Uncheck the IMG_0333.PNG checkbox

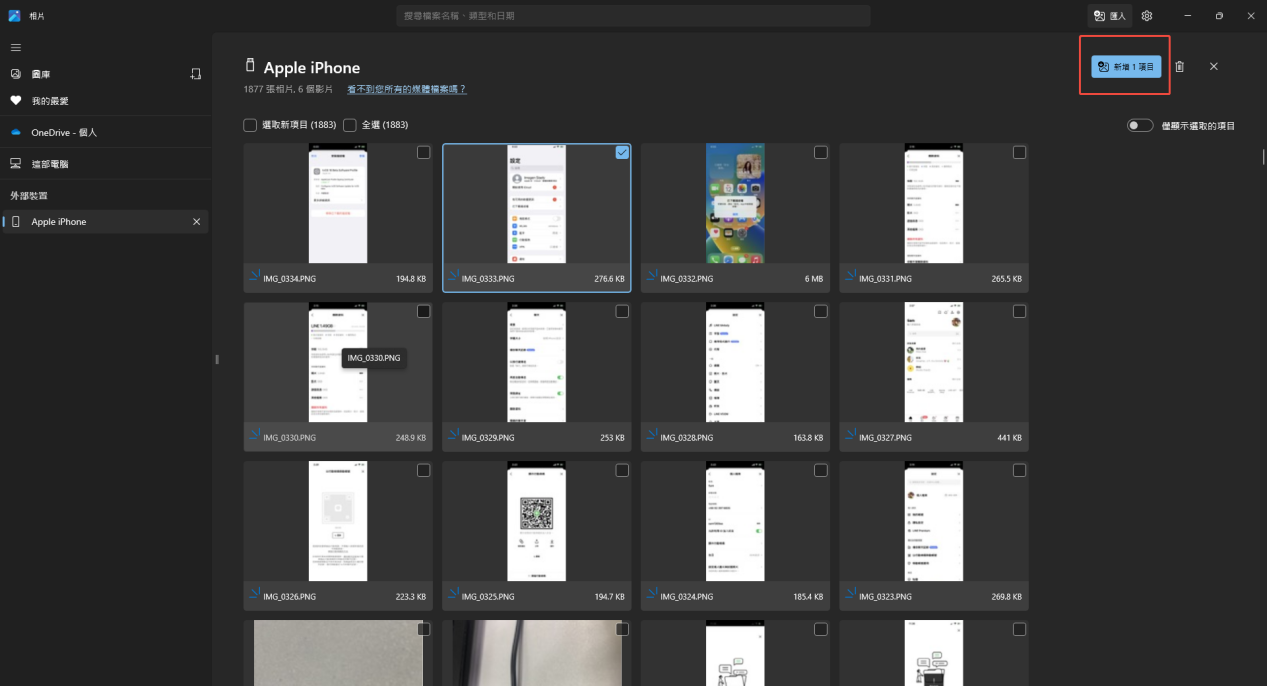(x=622, y=152)
